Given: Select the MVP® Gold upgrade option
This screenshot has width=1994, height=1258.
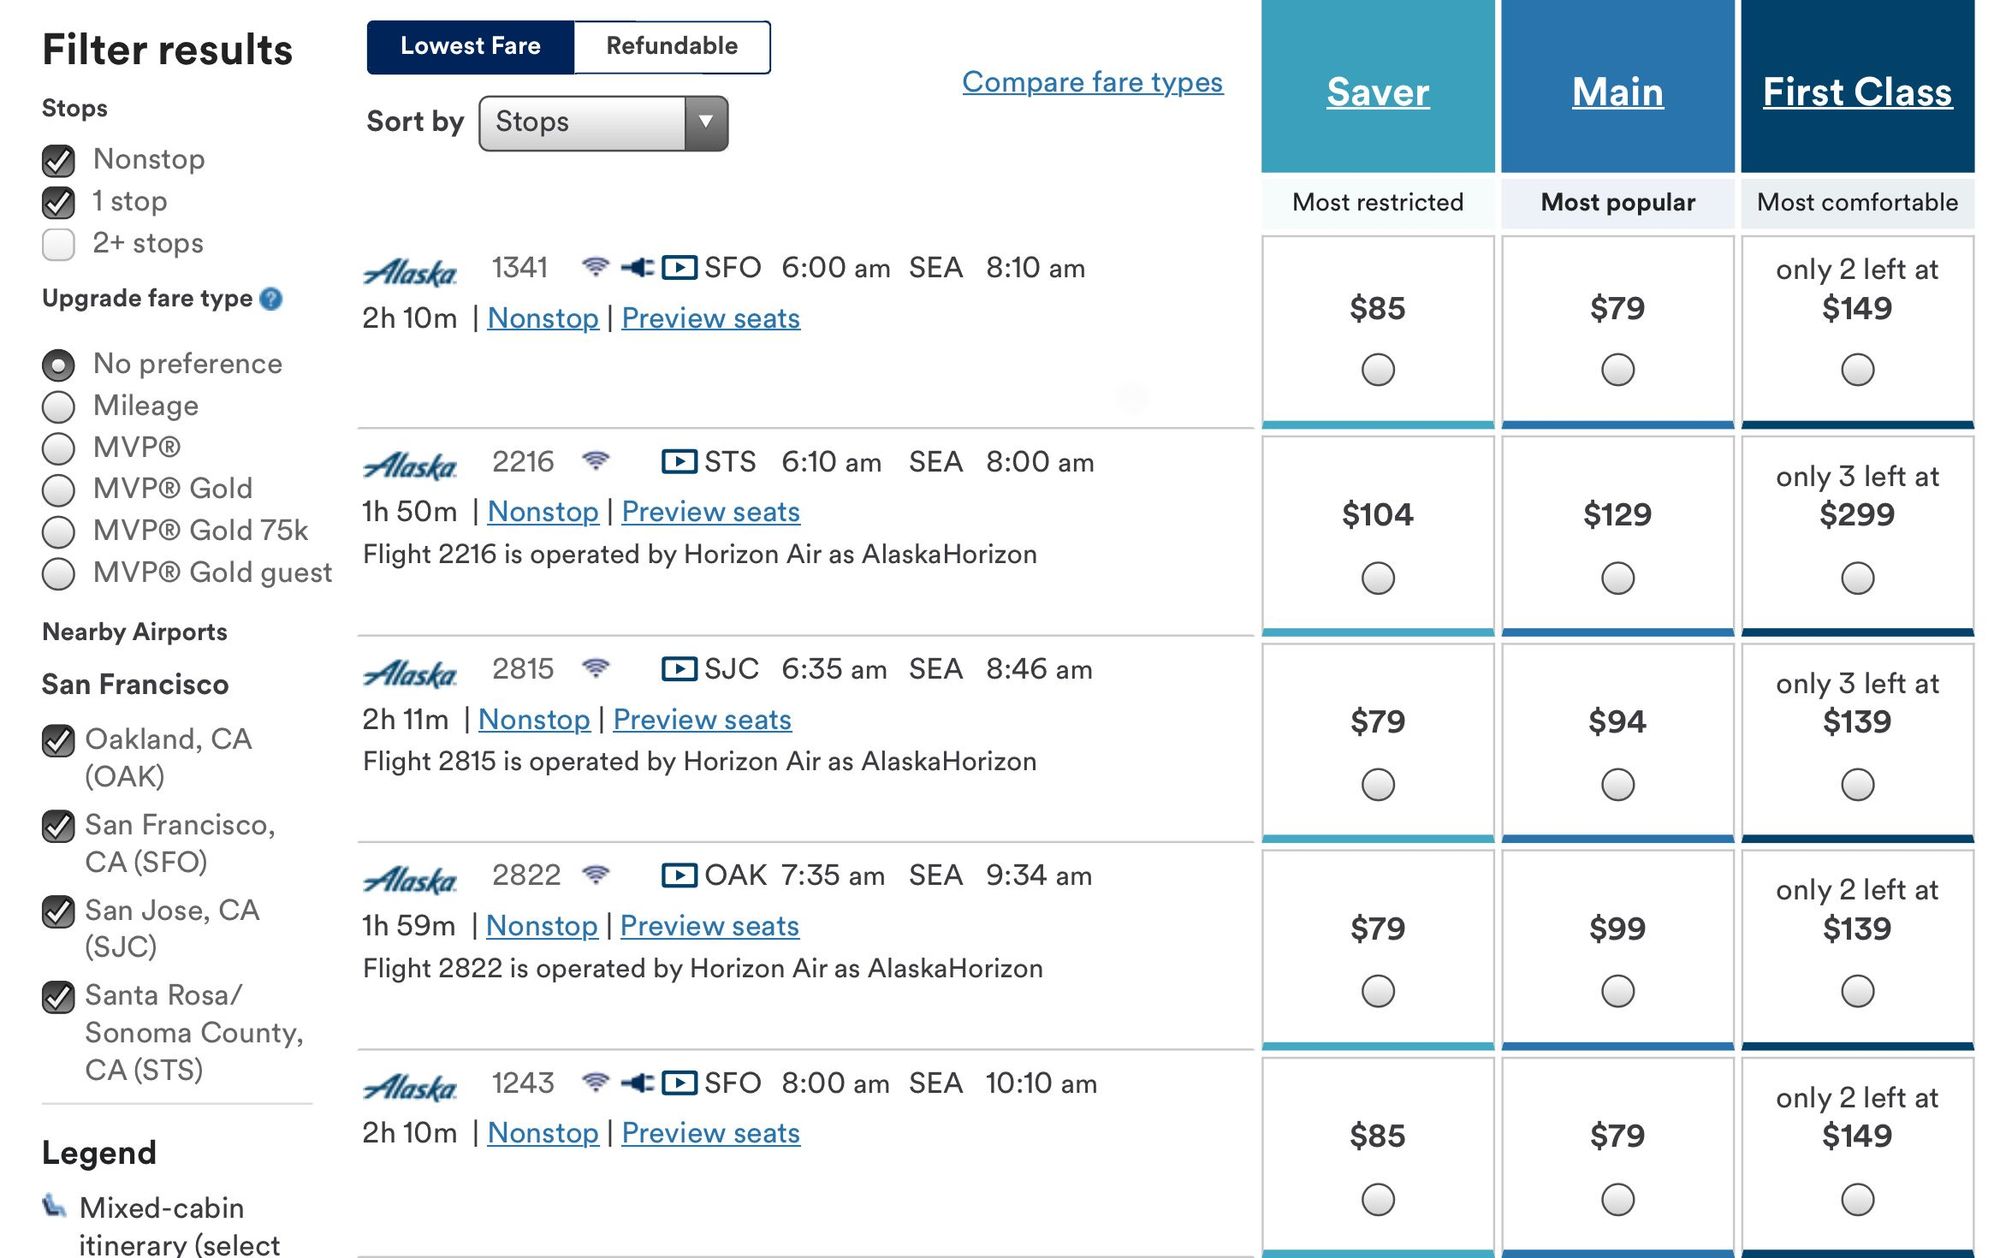Looking at the screenshot, I should [x=59, y=490].
